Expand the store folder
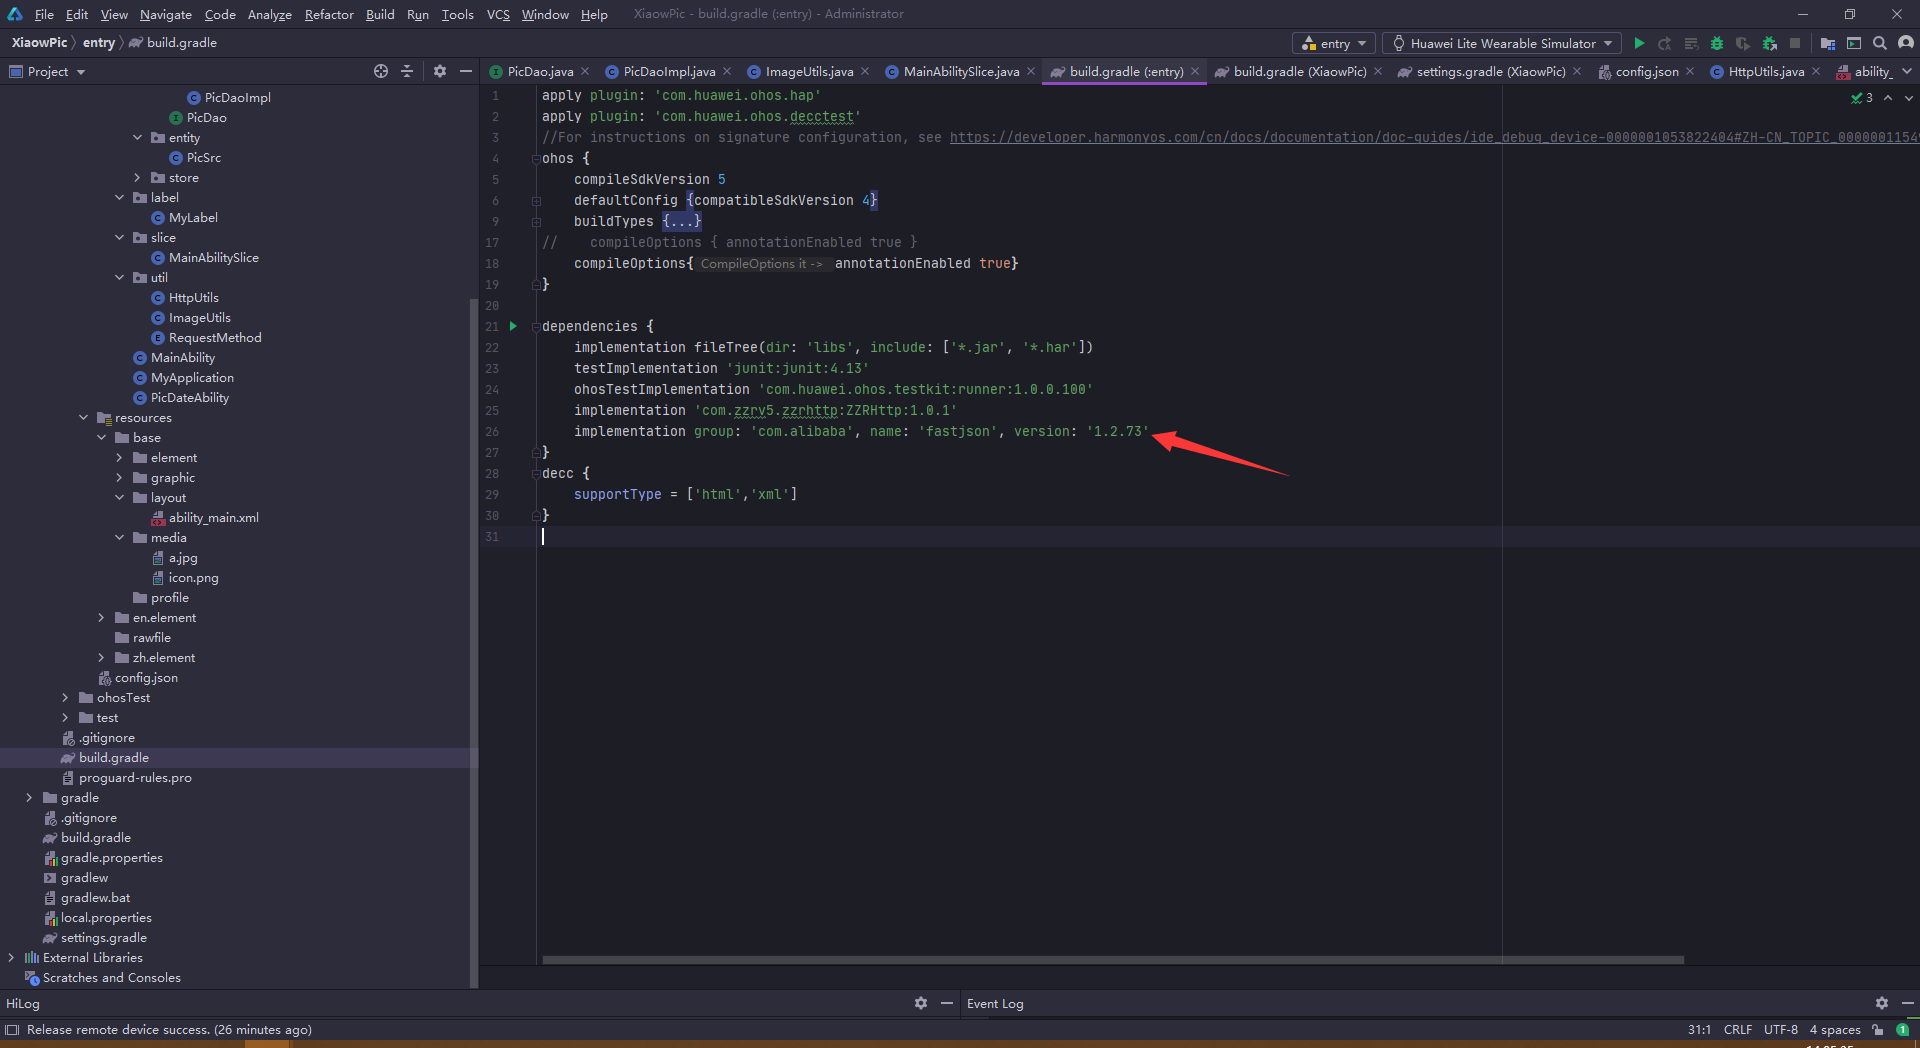Image resolution: width=1920 pixels, height=1048 pixels. pos(137,177)
